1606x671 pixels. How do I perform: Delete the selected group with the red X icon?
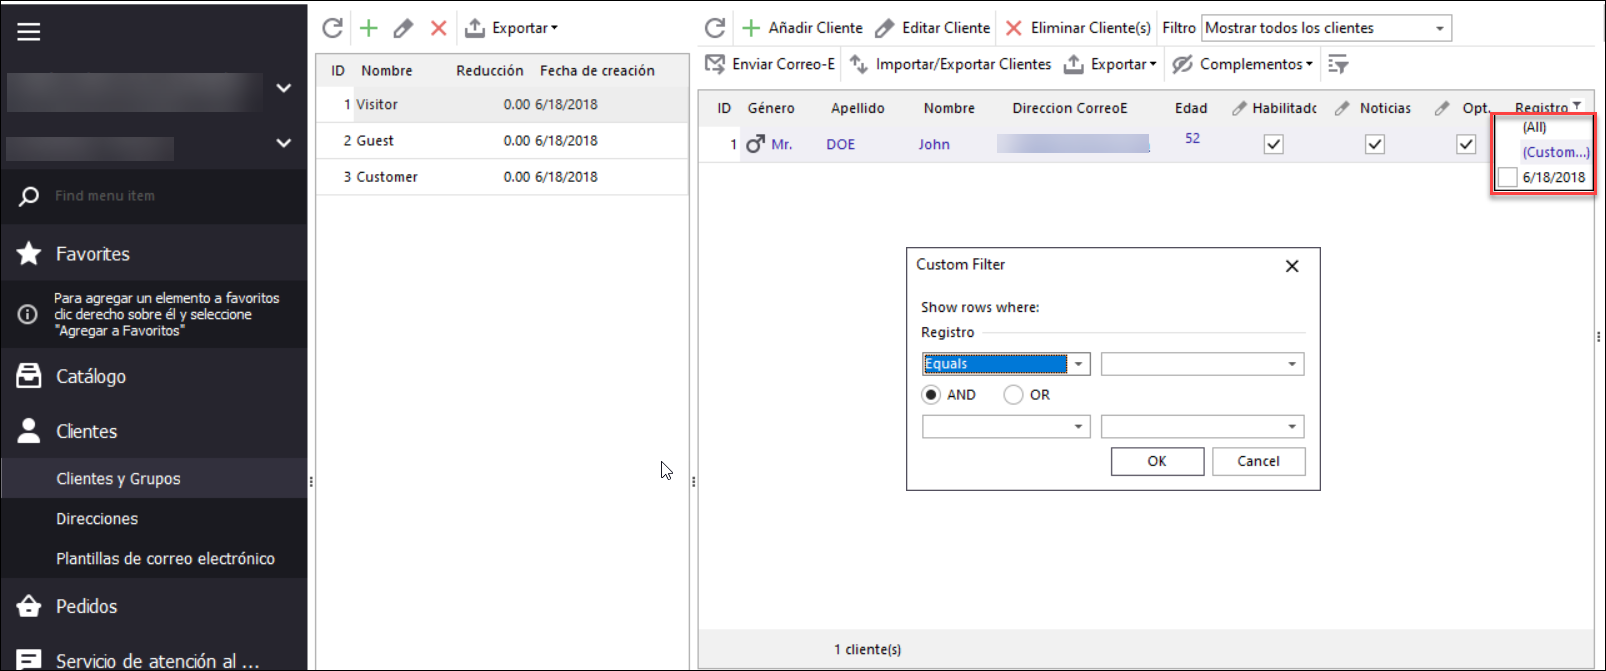click(438, 28)
